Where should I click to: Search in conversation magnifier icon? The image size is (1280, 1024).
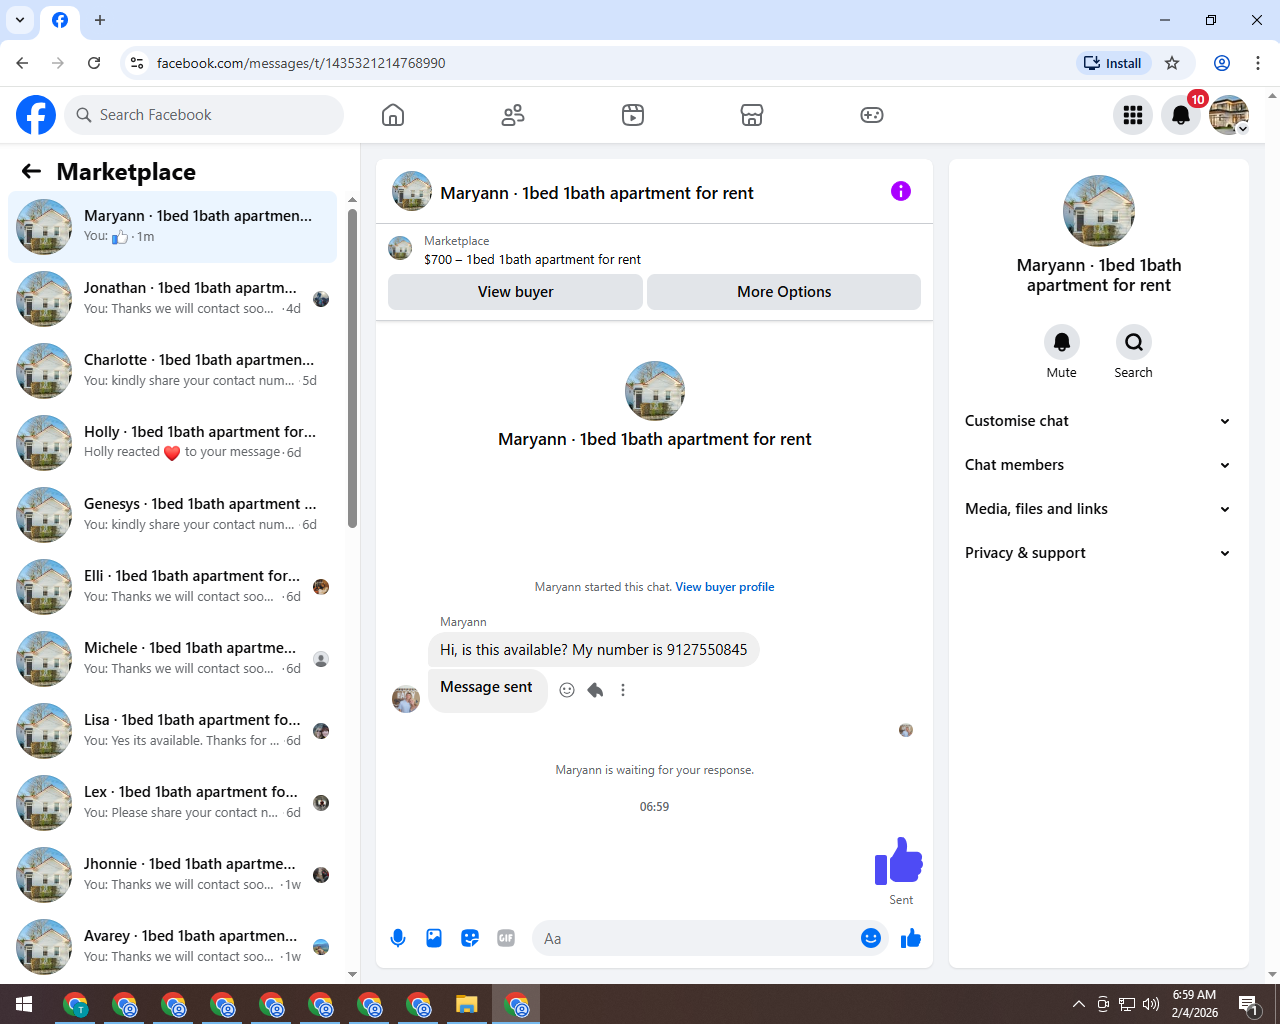point(1134,342)
